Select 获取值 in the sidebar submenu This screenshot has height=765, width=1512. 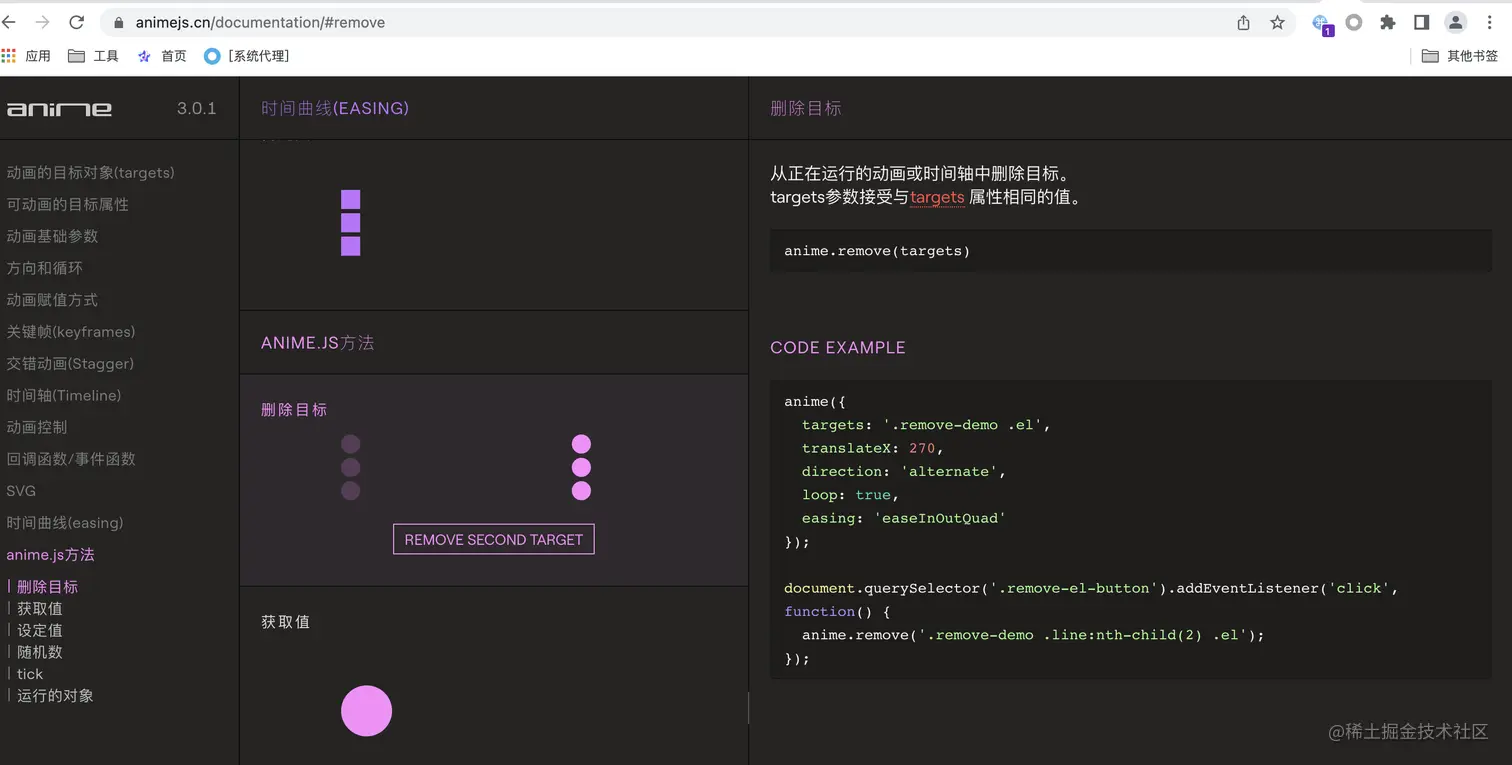pos(40,609)
